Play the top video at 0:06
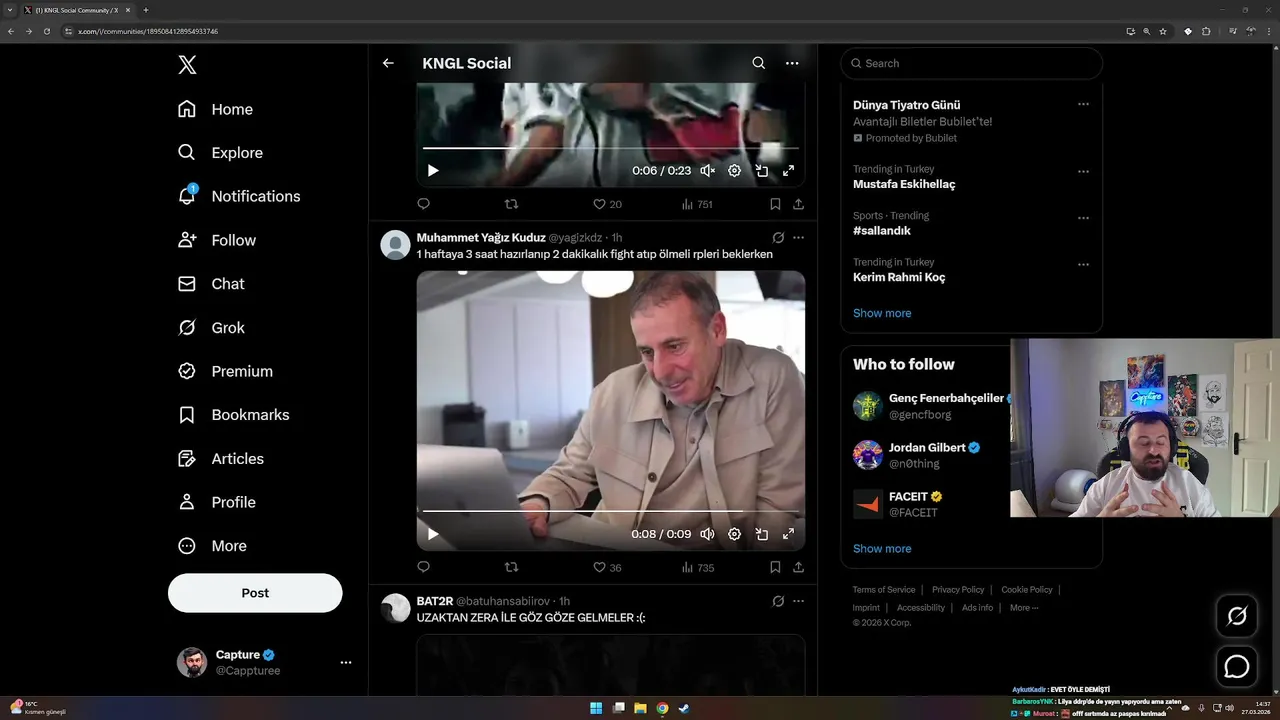 [x=433, y=171]
